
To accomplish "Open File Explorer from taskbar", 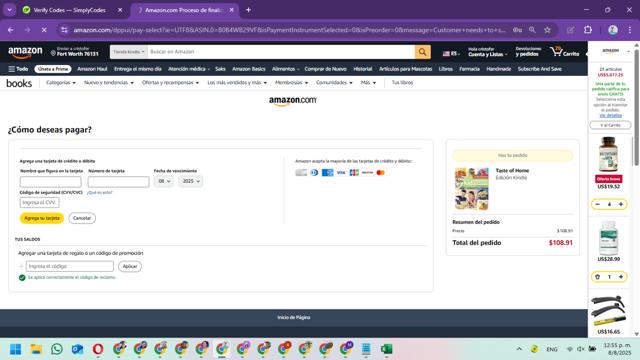I will 36,349.
